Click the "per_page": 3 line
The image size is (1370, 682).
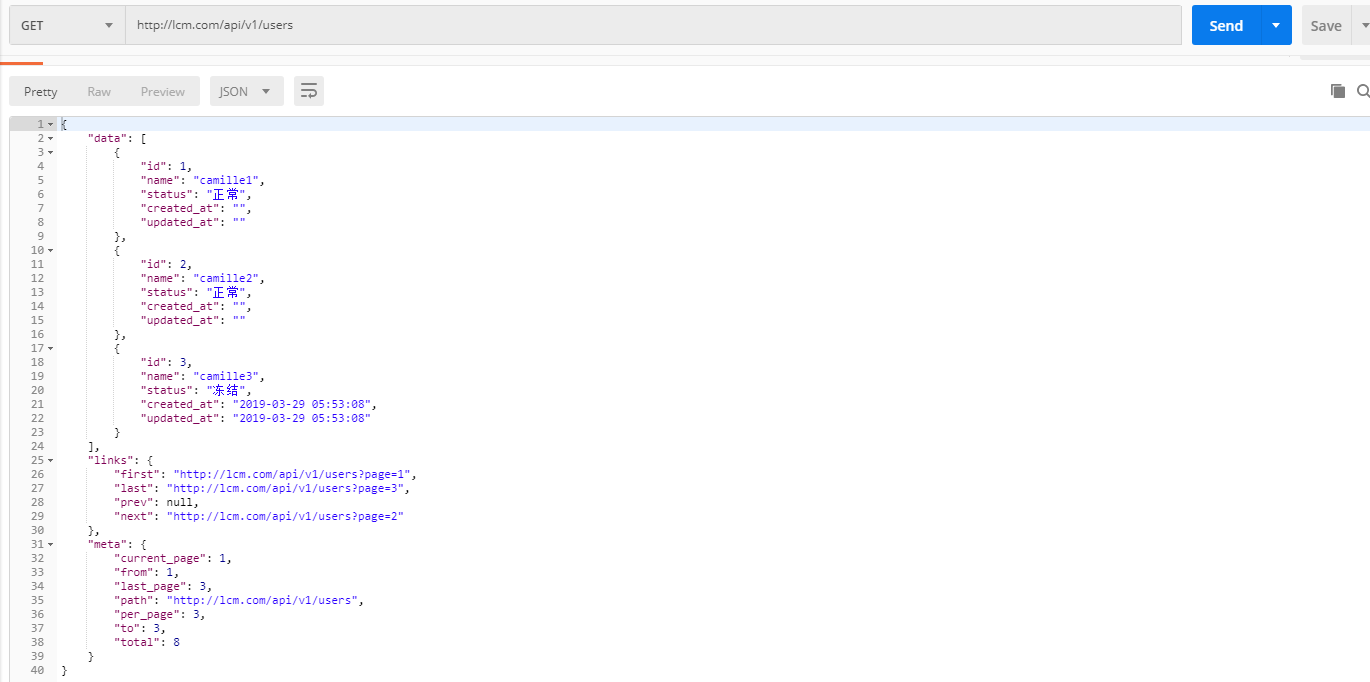click(159, 614)
